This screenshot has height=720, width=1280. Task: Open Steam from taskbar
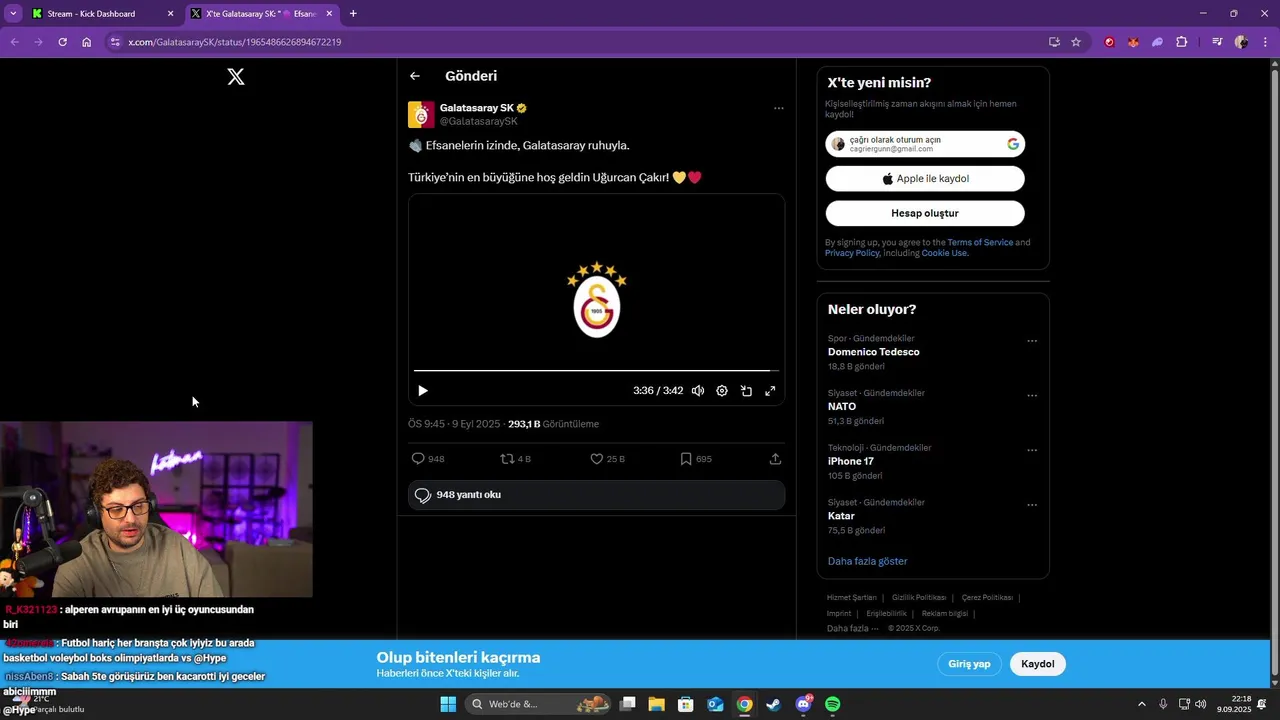(x=773, y=704)
